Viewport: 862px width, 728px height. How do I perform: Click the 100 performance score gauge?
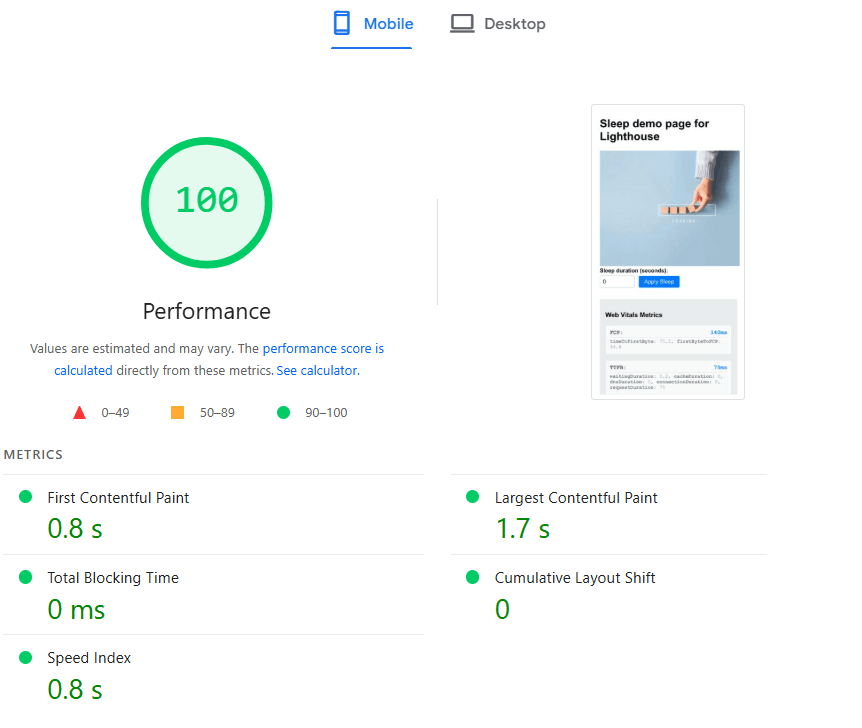click(207, 201)
